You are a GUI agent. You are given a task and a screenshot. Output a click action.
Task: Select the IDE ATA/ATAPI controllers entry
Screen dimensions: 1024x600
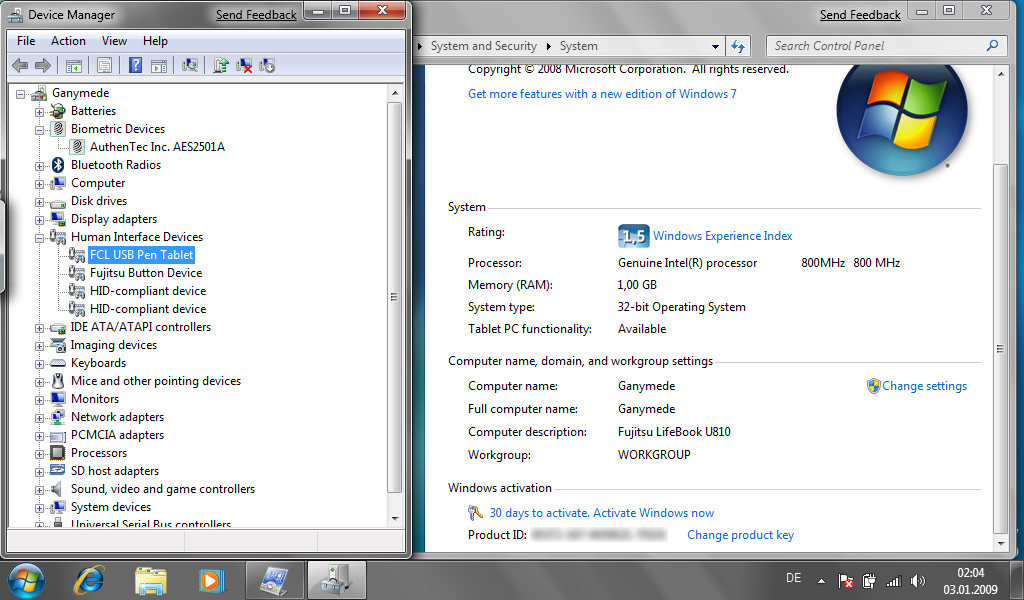[140, 326]
